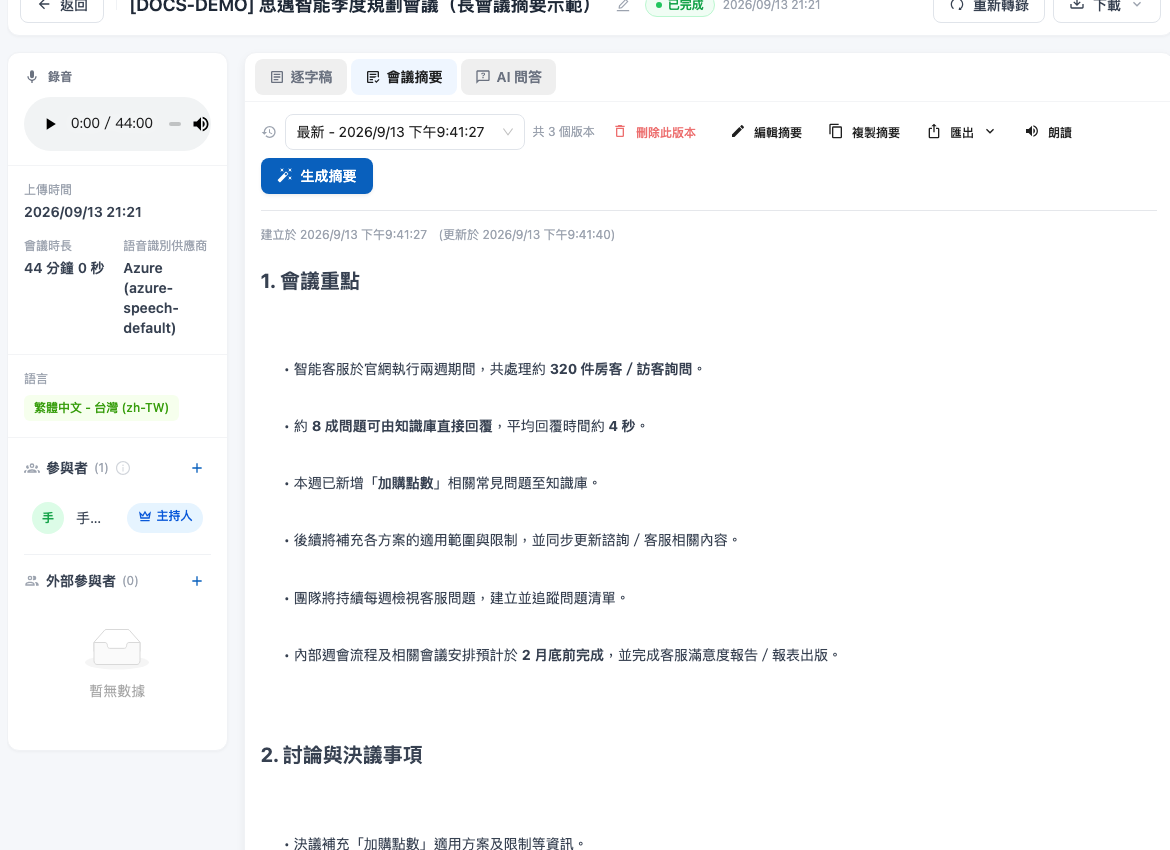Screen dimensions: 1170x850
Task: Adjust the audio volume slider
Action: [175, 124]
